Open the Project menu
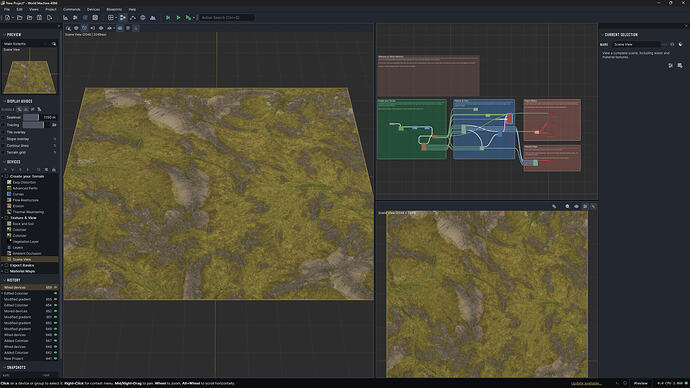The width and height of the screenshot is (690, 388). click(x=51, y=9)
